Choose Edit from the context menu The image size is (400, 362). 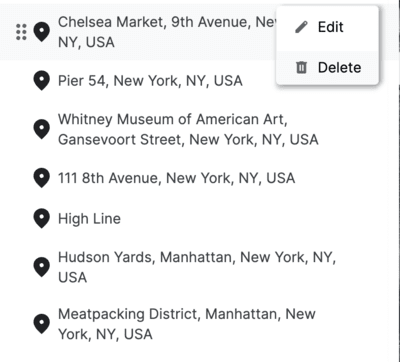327,27
